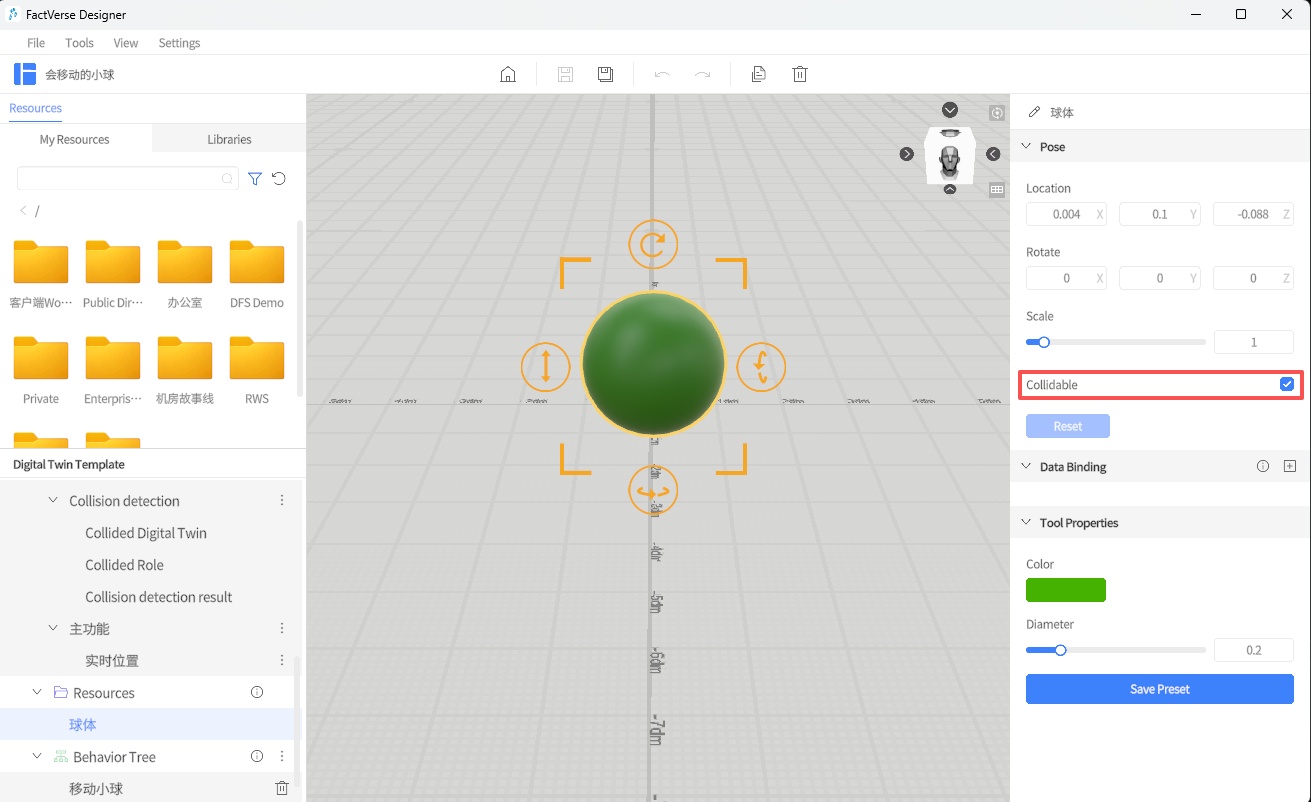The width and height of the screenshot is (1311, 802).
Task: Click the duplicate document icon in the toolbar
Action: pyautogui.click(x=759, y=73)
